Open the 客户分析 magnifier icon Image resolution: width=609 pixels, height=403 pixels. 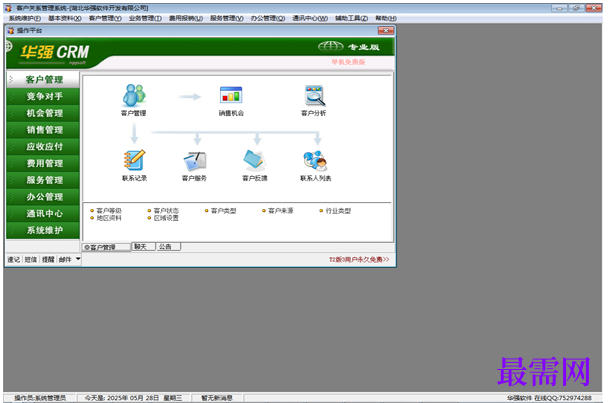pos(314,96)
